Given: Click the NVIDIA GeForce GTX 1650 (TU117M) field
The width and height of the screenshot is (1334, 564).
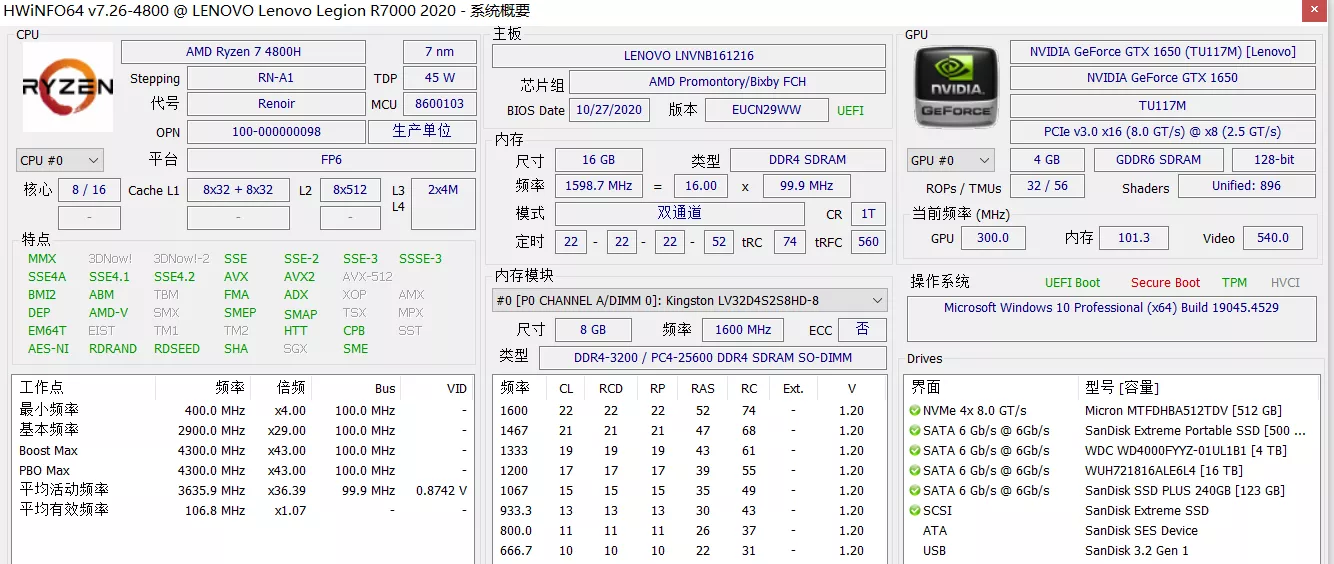Looking at the screenshot, I should (x=1162, y=52).
